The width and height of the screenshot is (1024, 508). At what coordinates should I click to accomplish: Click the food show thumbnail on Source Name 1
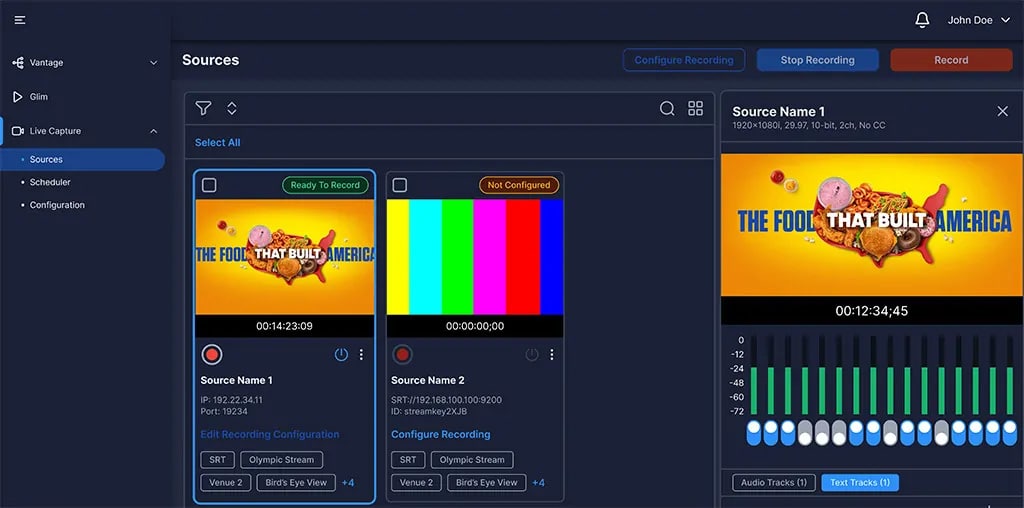(x=285, y=257)
